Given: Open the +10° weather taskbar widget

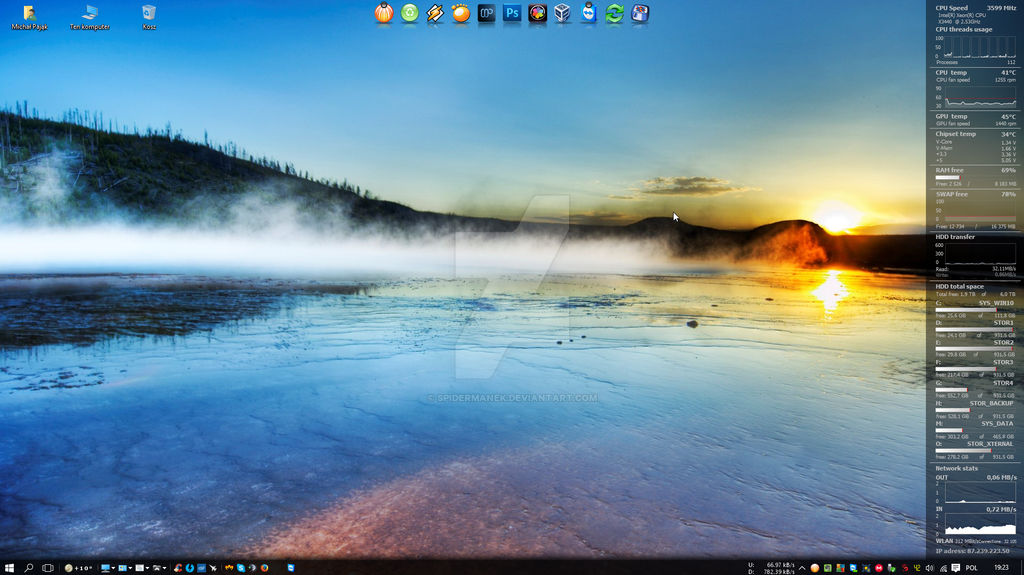Looking at the screenshot, I should click(78, 568).
